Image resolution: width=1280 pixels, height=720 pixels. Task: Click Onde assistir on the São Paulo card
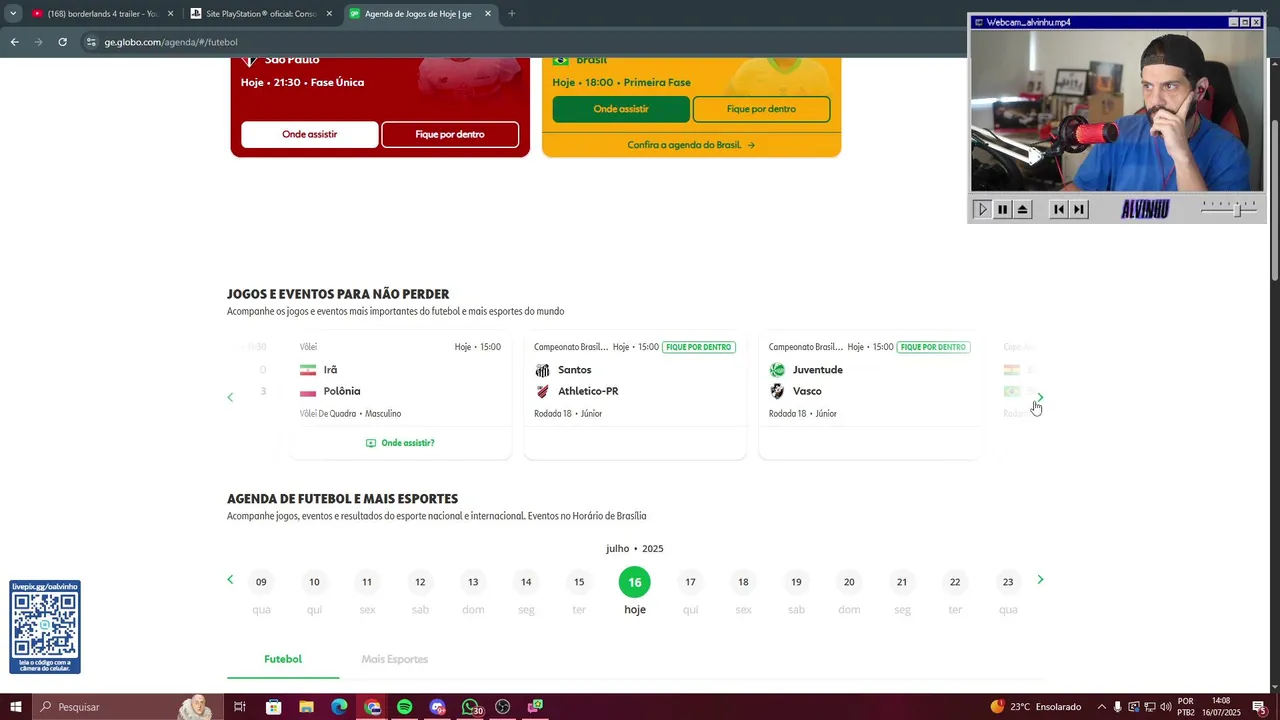(x=309, y=134)
